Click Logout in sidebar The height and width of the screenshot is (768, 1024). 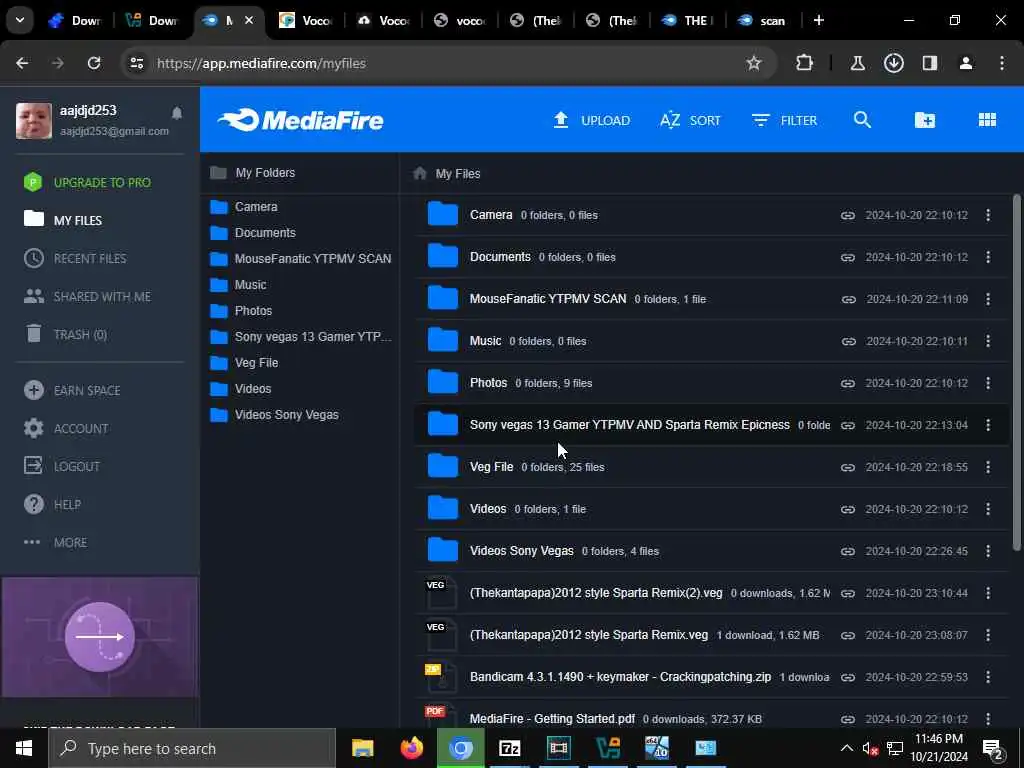tap(62, 466)
